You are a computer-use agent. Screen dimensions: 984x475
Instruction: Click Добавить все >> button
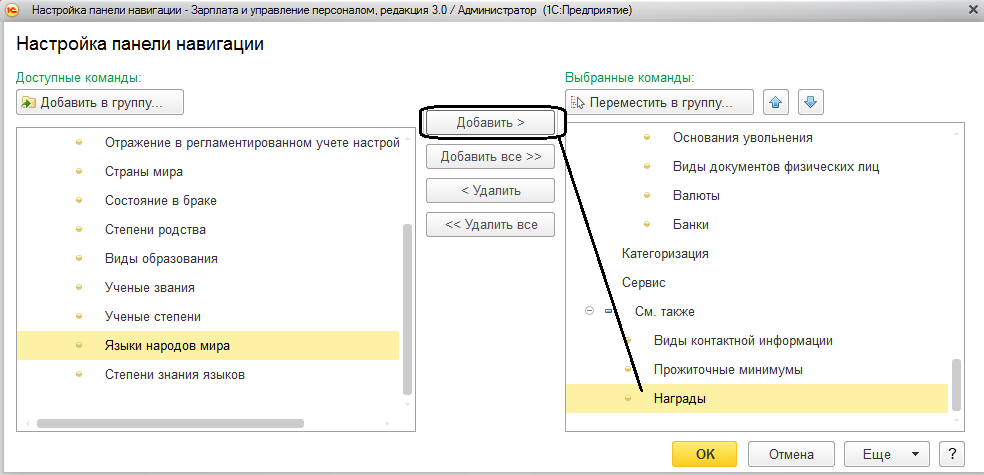490,157
